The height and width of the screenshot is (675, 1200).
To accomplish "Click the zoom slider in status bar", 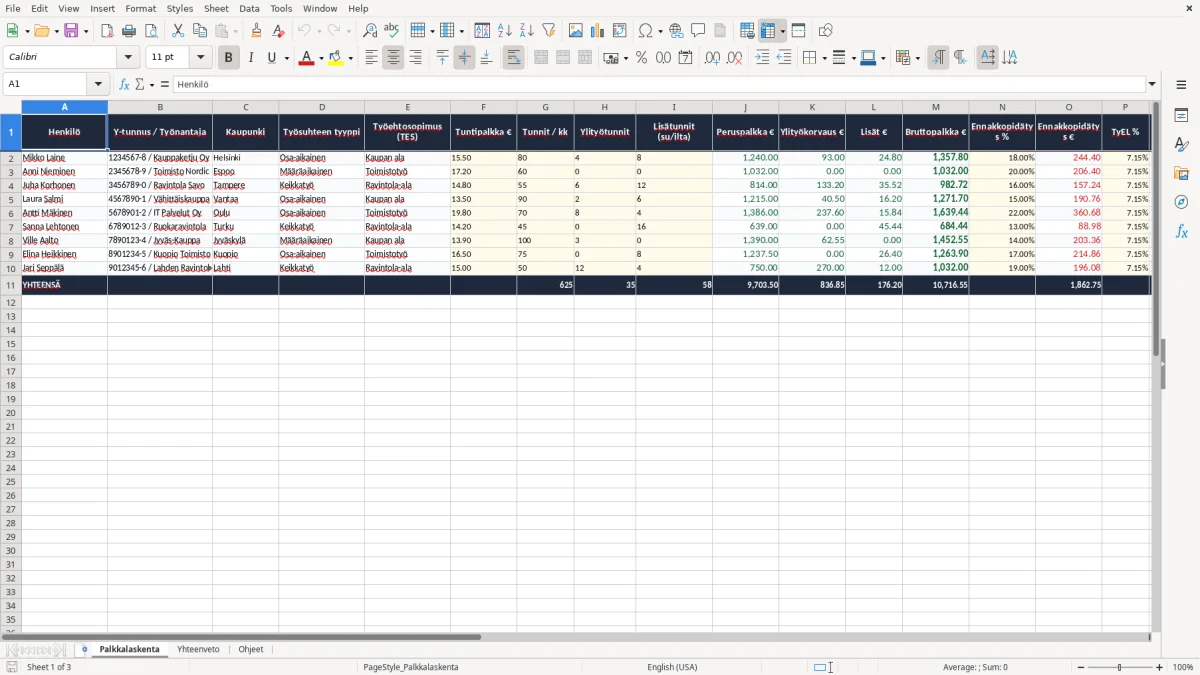I will [x=1119, y=667].
